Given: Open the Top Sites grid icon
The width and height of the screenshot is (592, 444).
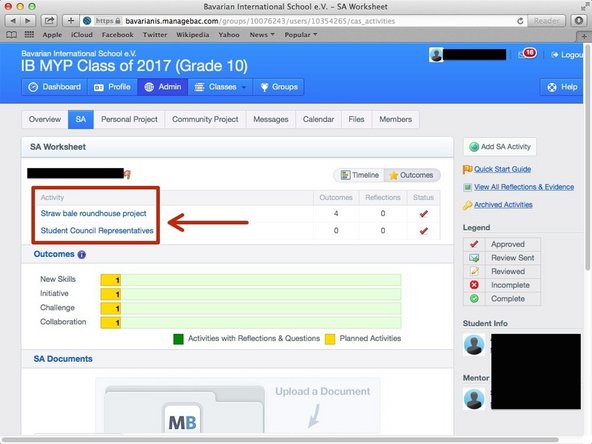Looking at the screenshot, I should (29, 35).
